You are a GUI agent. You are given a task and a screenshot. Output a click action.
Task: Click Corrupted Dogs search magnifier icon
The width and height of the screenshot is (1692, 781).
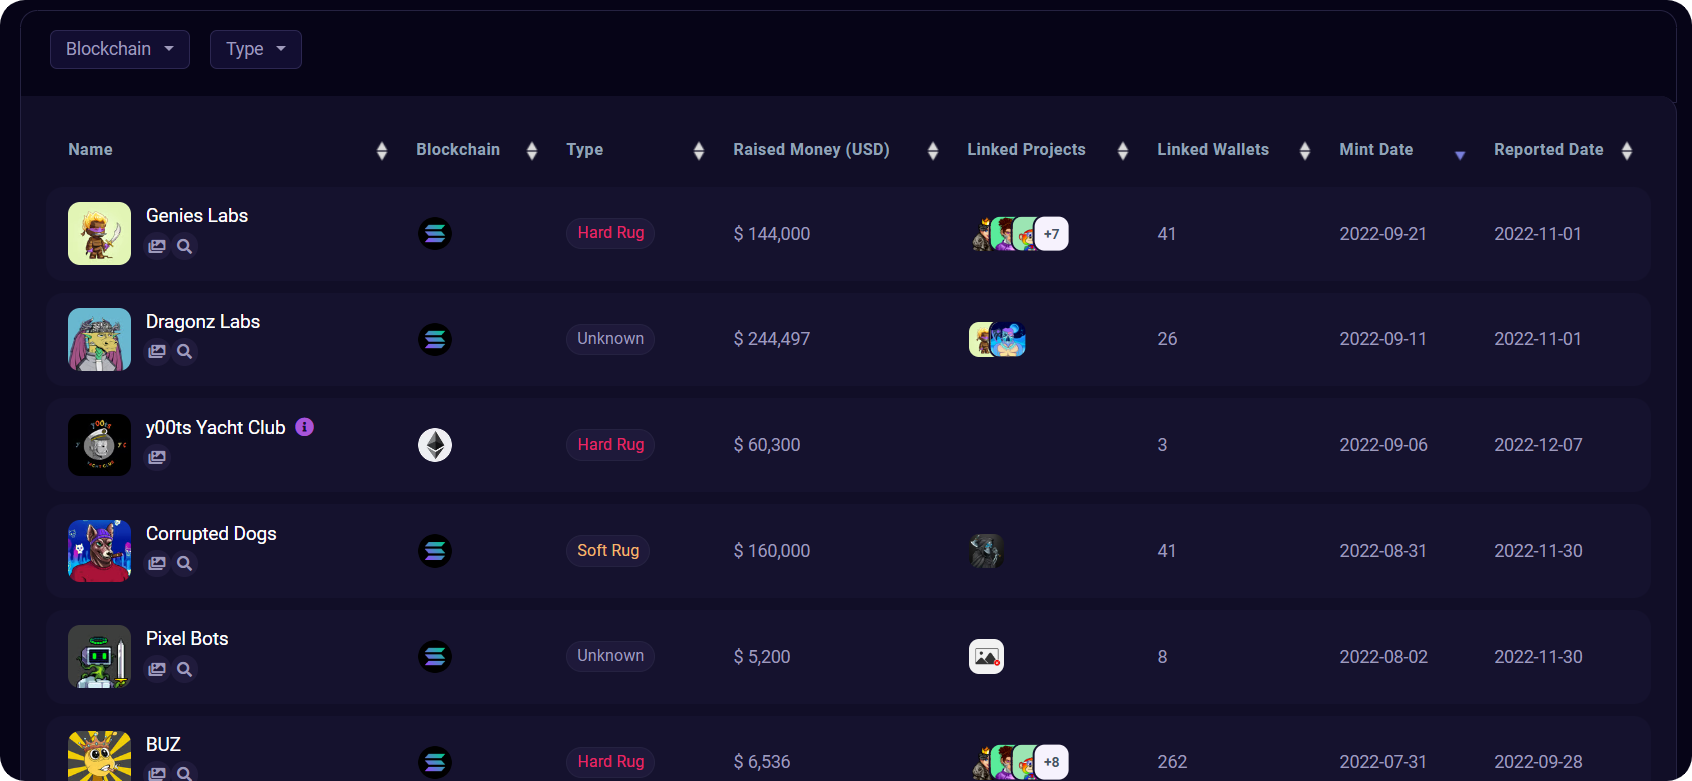(x=184, y=564)
